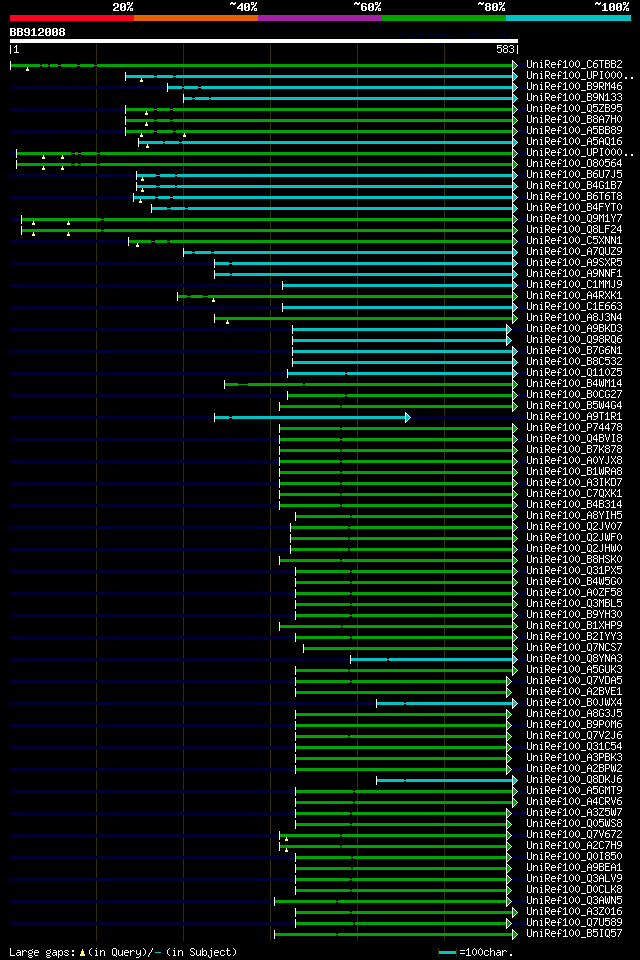Select the UniRef100_A2C7H9 label

click(574, 847)
